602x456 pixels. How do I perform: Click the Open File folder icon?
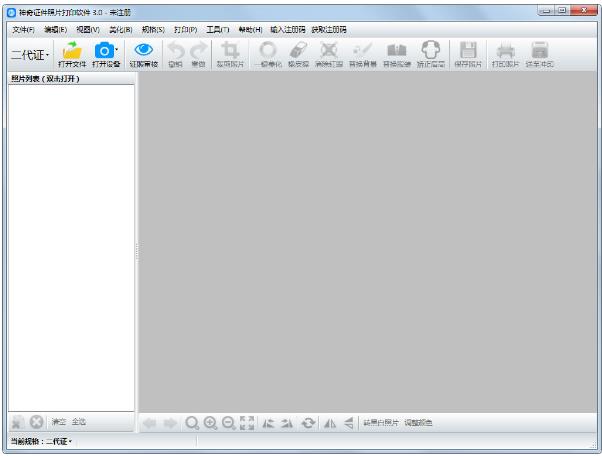(72, 51)
